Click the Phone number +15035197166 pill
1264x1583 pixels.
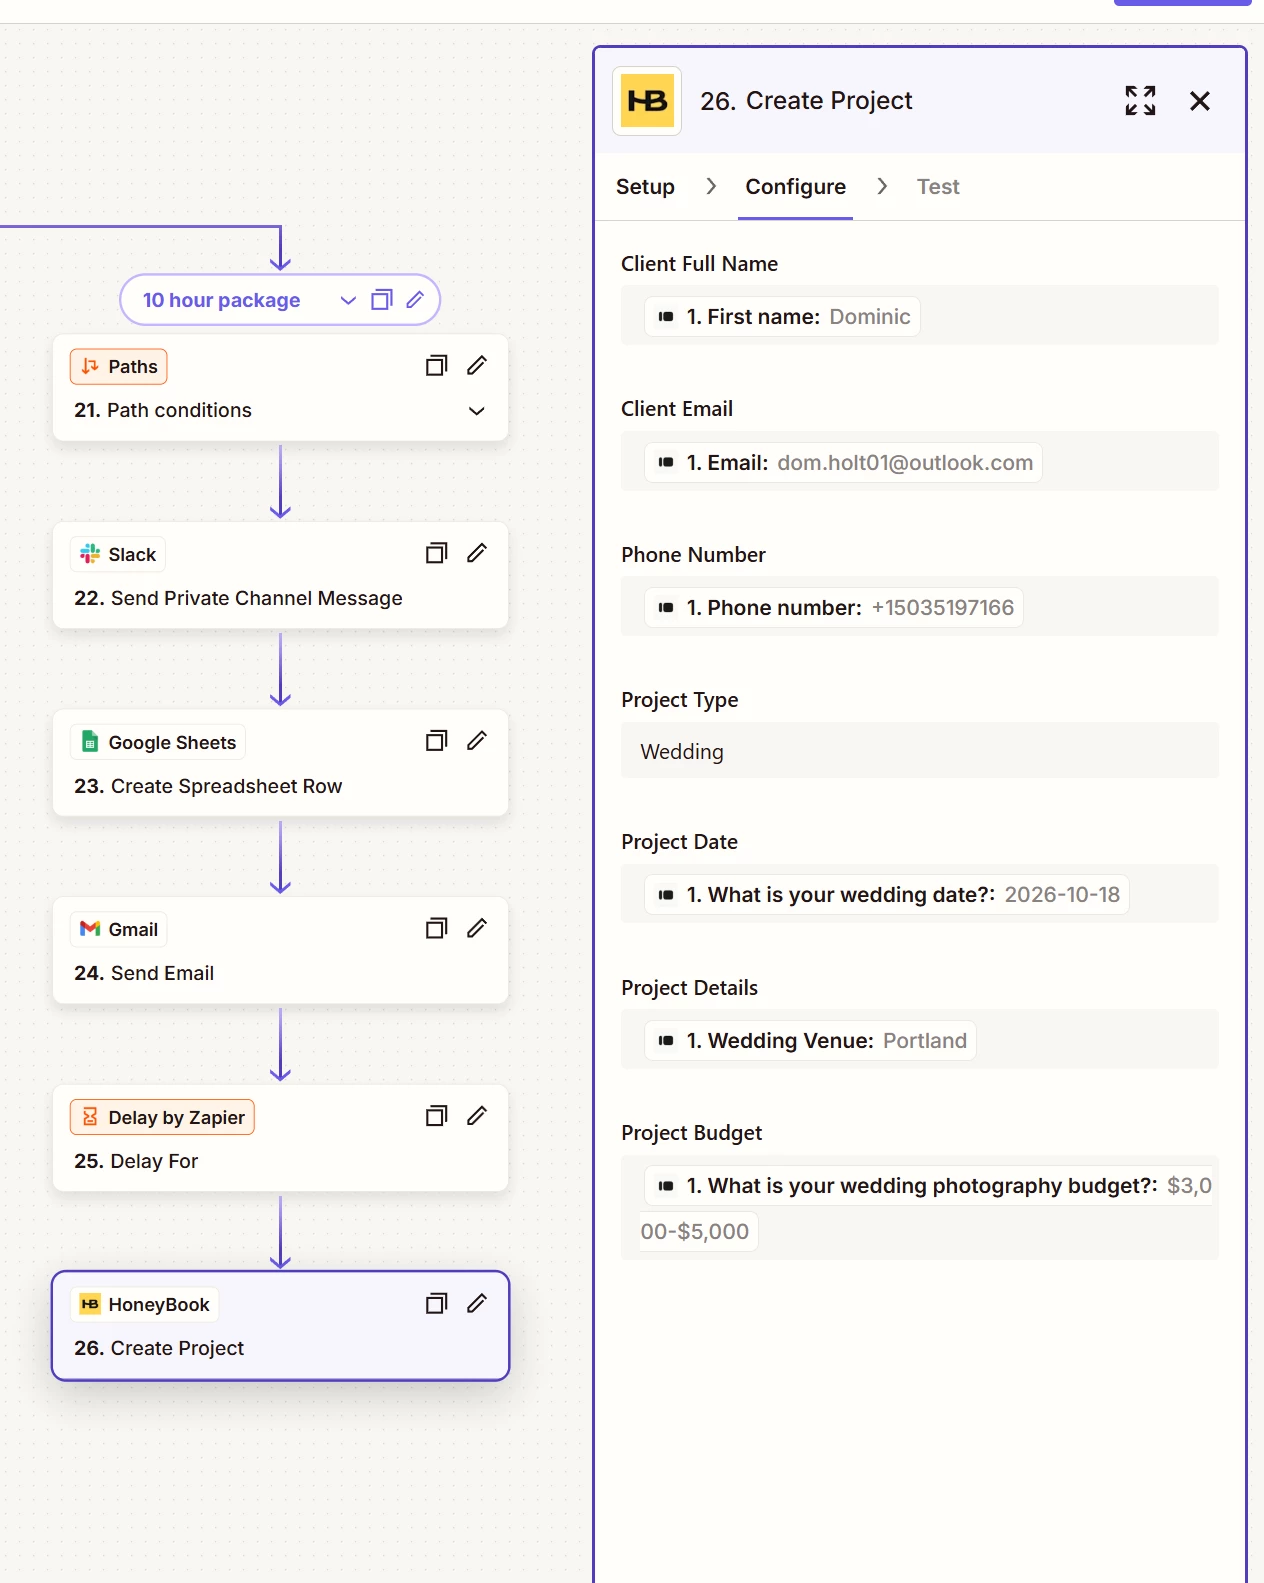pos(834,608)
